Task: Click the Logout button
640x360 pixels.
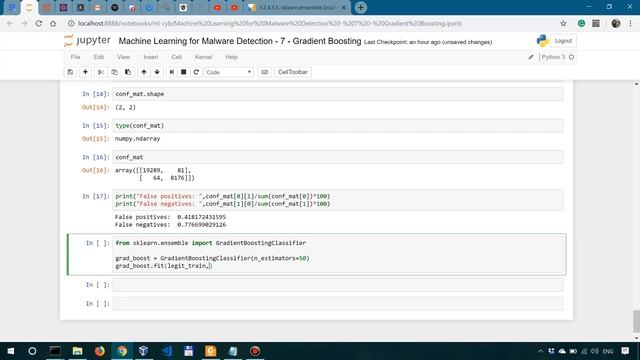Action: pos(563,41)
